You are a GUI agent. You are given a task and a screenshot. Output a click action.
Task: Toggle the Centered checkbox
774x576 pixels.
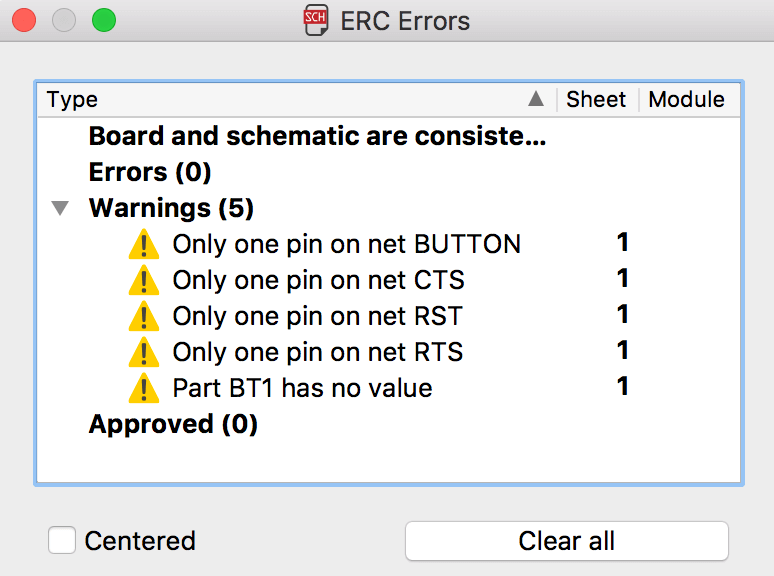[62, 541]
